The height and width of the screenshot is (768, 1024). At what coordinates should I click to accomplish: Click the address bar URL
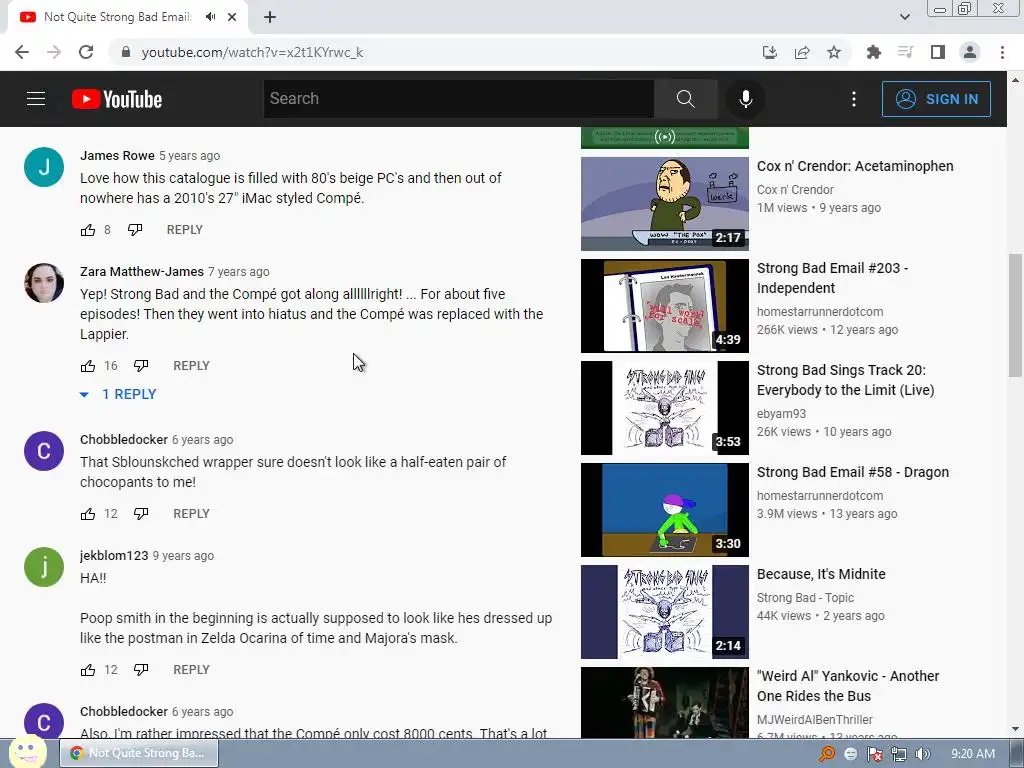252,52
